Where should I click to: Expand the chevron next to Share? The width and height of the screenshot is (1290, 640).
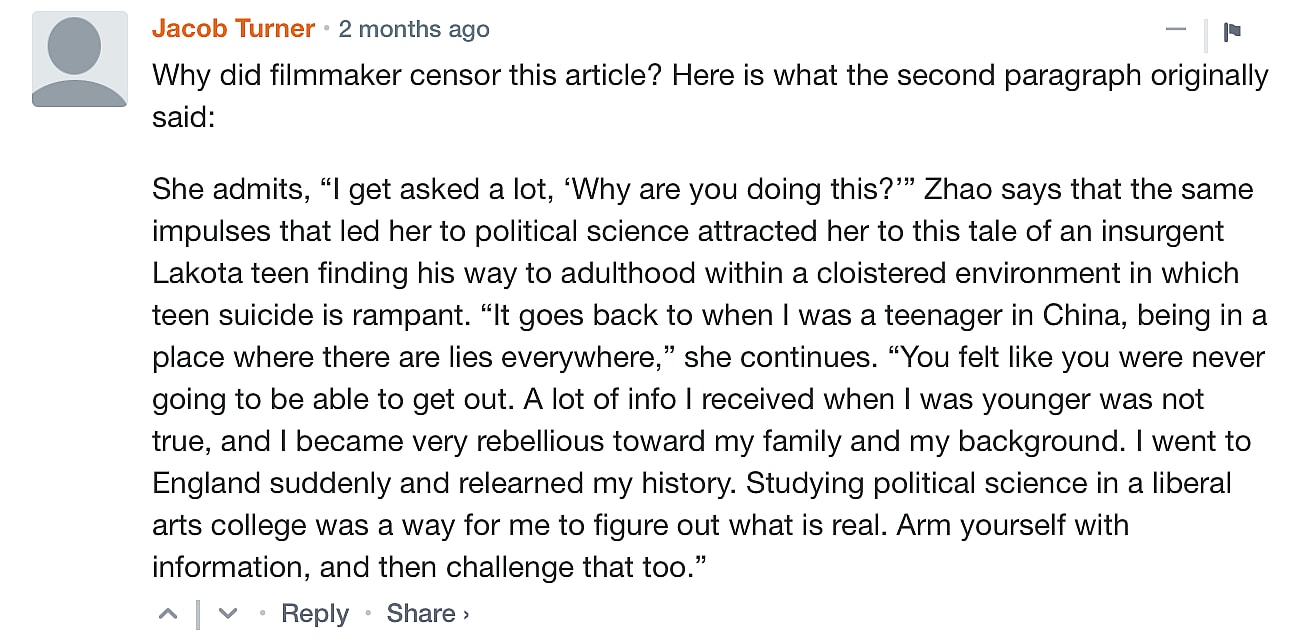[466, 614]
